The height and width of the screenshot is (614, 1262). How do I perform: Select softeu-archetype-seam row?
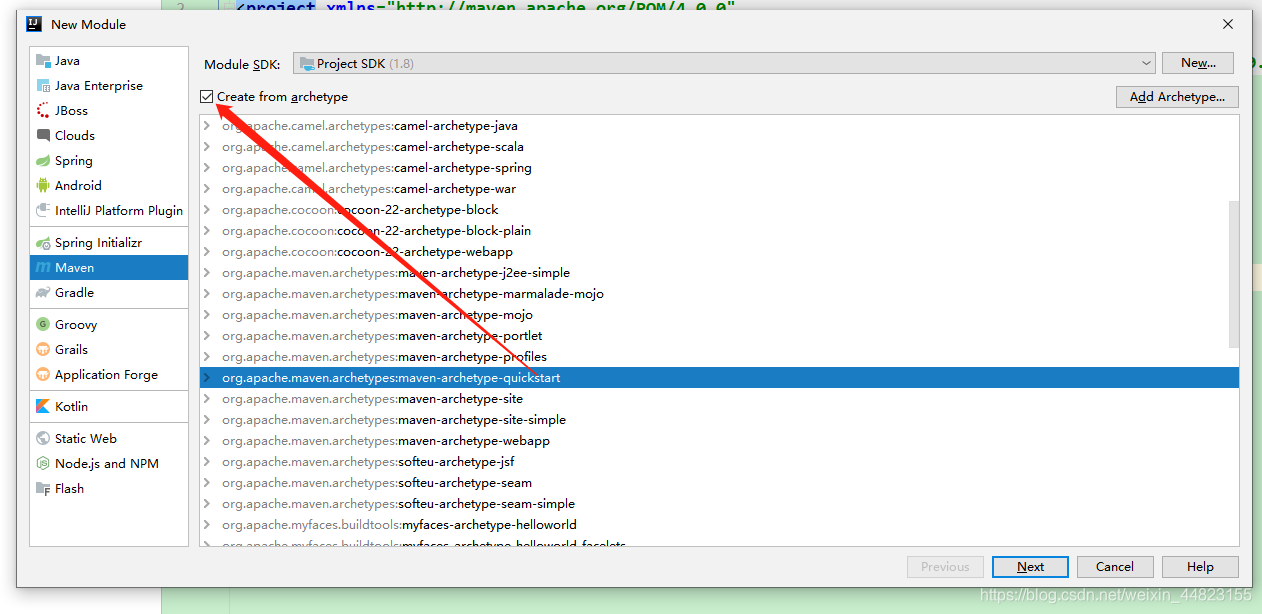click(720, 483)
